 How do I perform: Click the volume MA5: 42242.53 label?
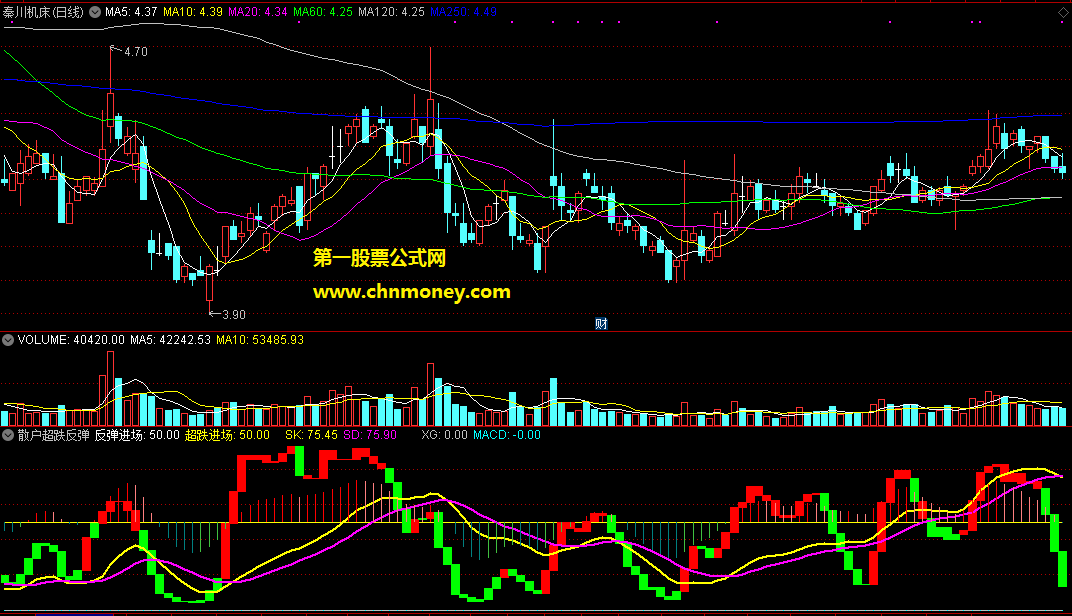point(170,340)
